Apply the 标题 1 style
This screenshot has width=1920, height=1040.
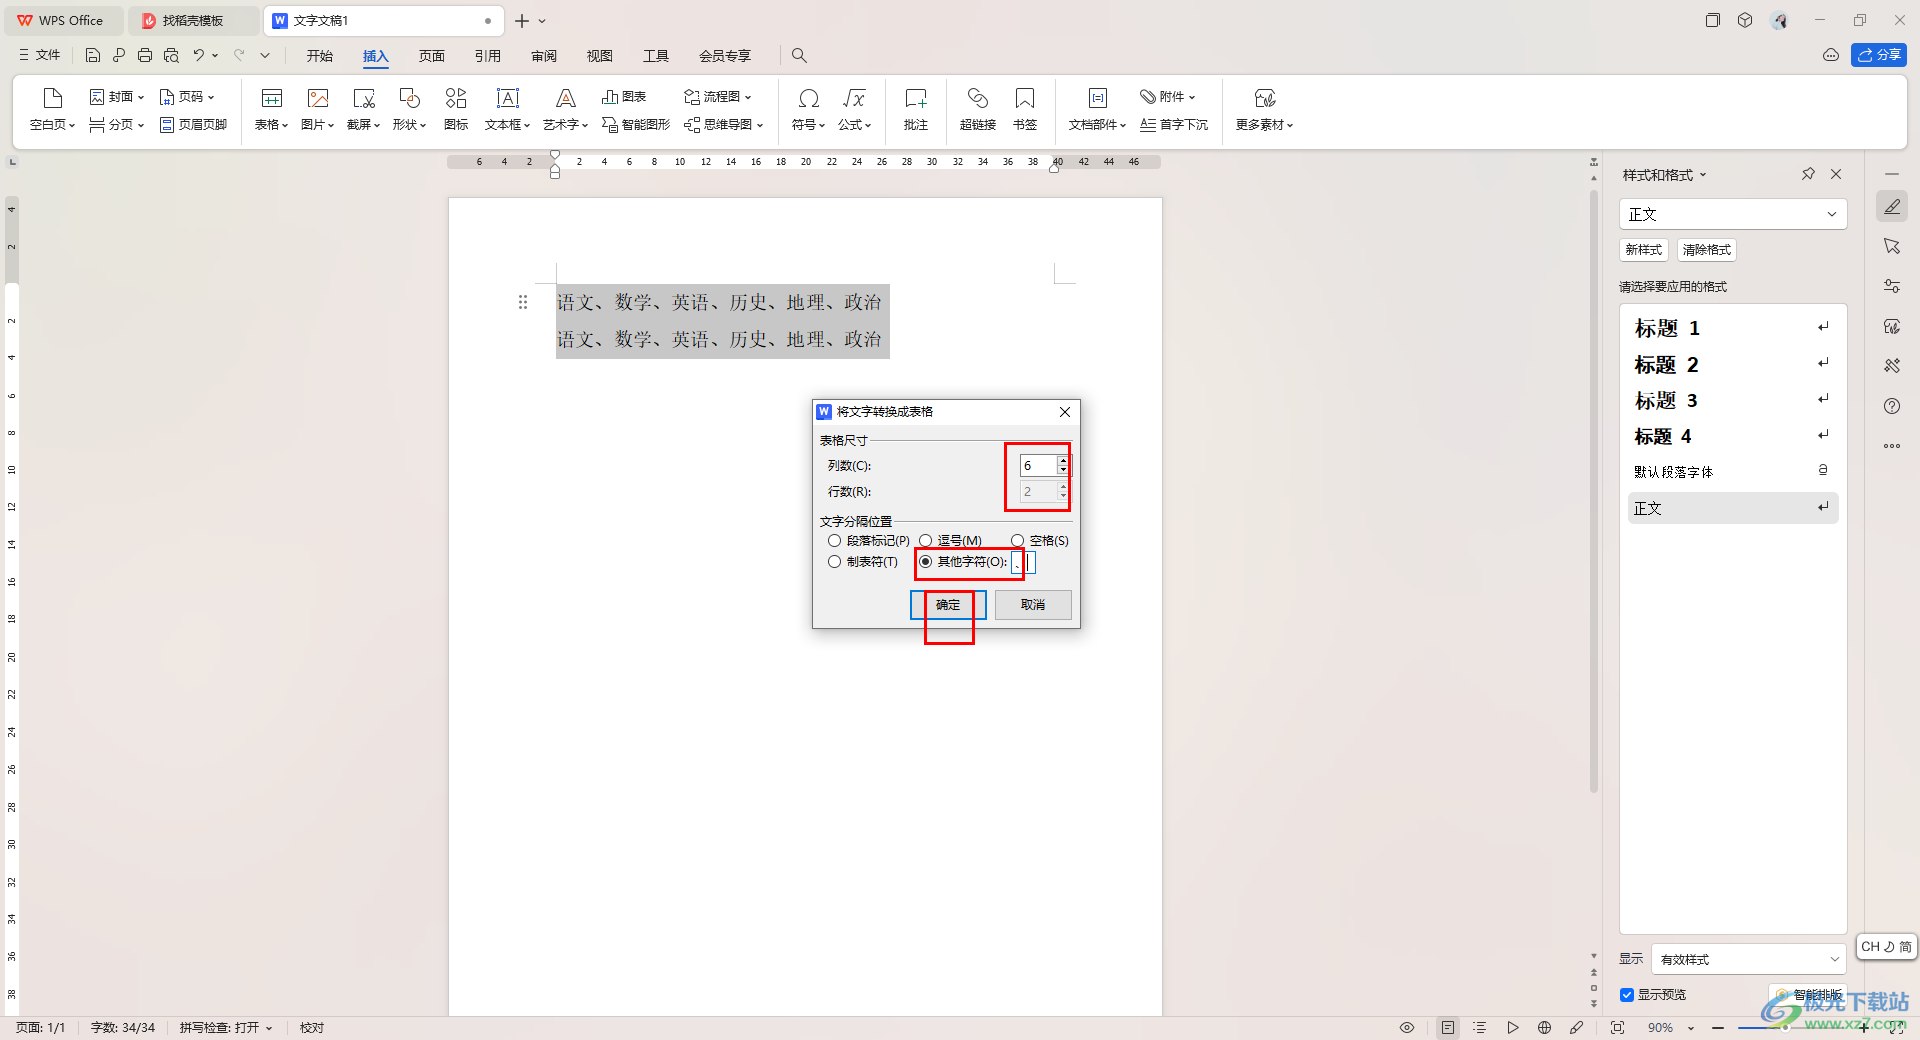[x=1733, y=328]
